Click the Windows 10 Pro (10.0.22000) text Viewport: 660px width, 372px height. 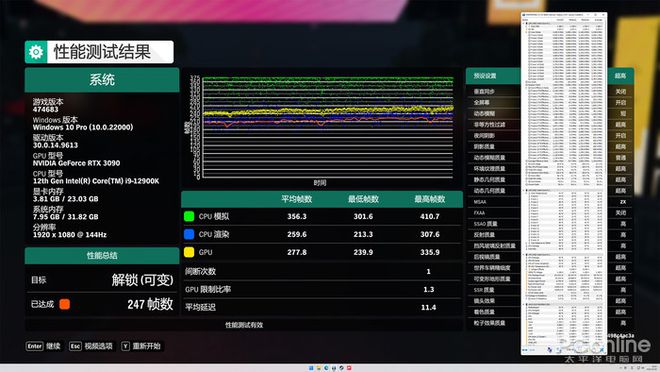(x=83, y=127)
